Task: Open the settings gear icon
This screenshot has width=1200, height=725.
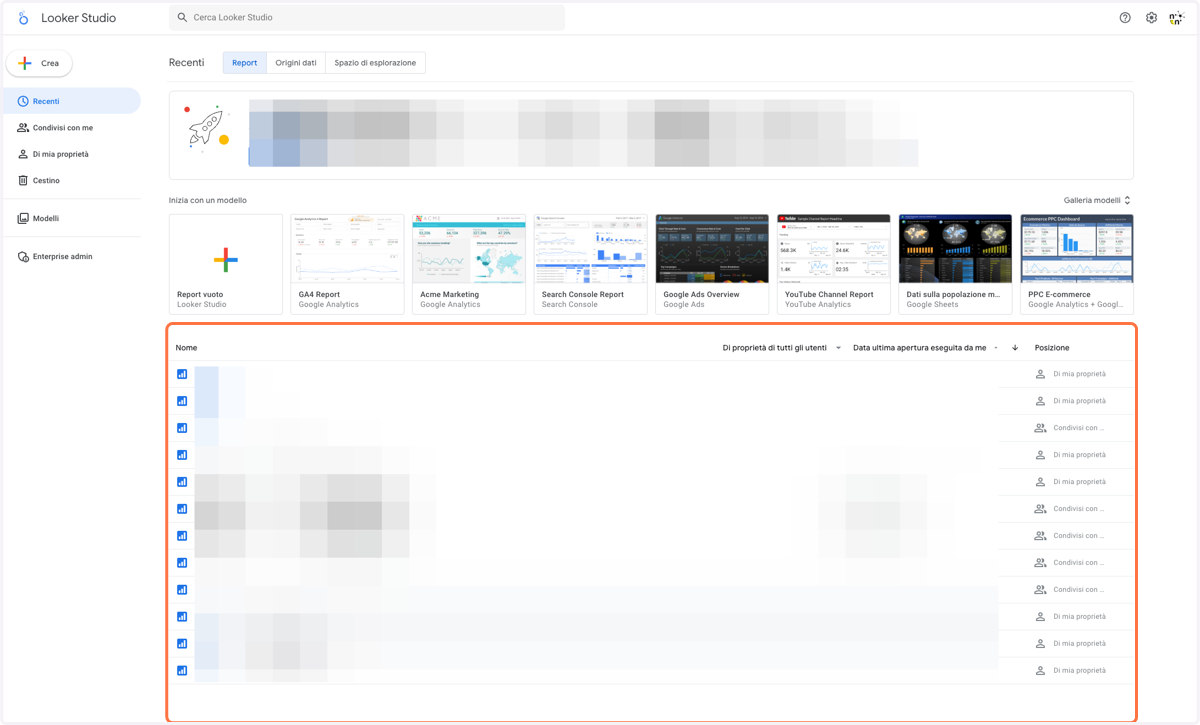Action: pos(1151,18)
